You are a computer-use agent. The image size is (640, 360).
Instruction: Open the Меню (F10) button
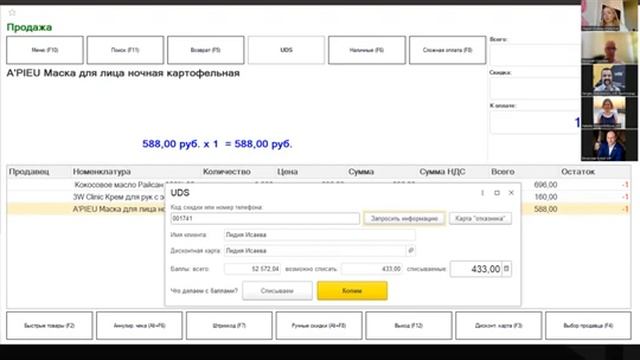[45, 50]
